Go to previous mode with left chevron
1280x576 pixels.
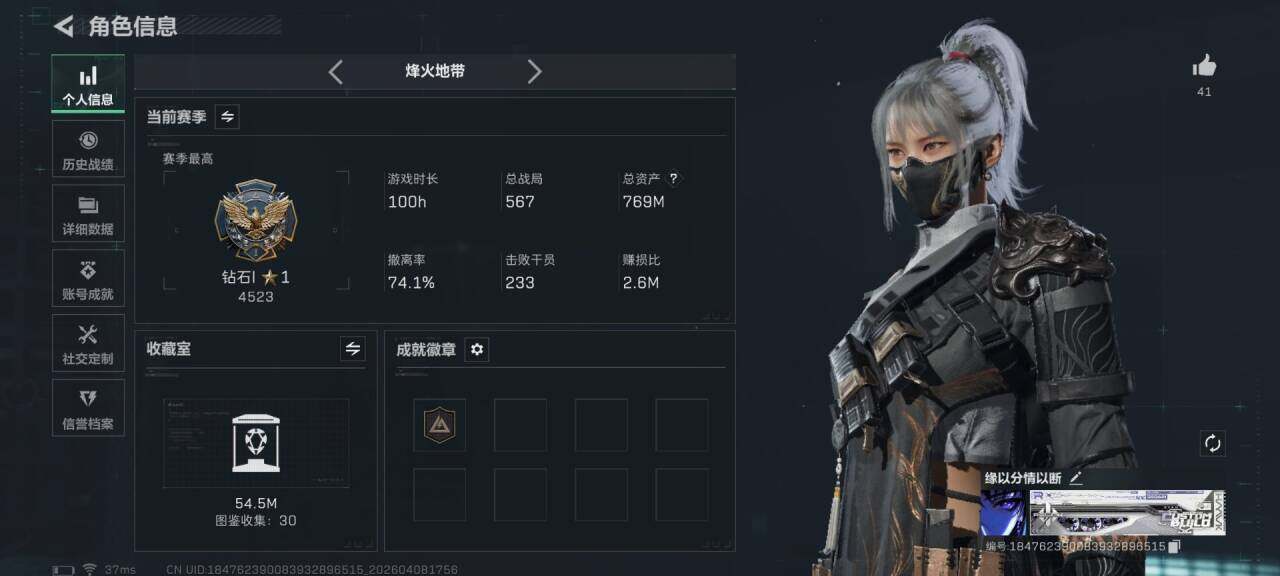point(336,71)
